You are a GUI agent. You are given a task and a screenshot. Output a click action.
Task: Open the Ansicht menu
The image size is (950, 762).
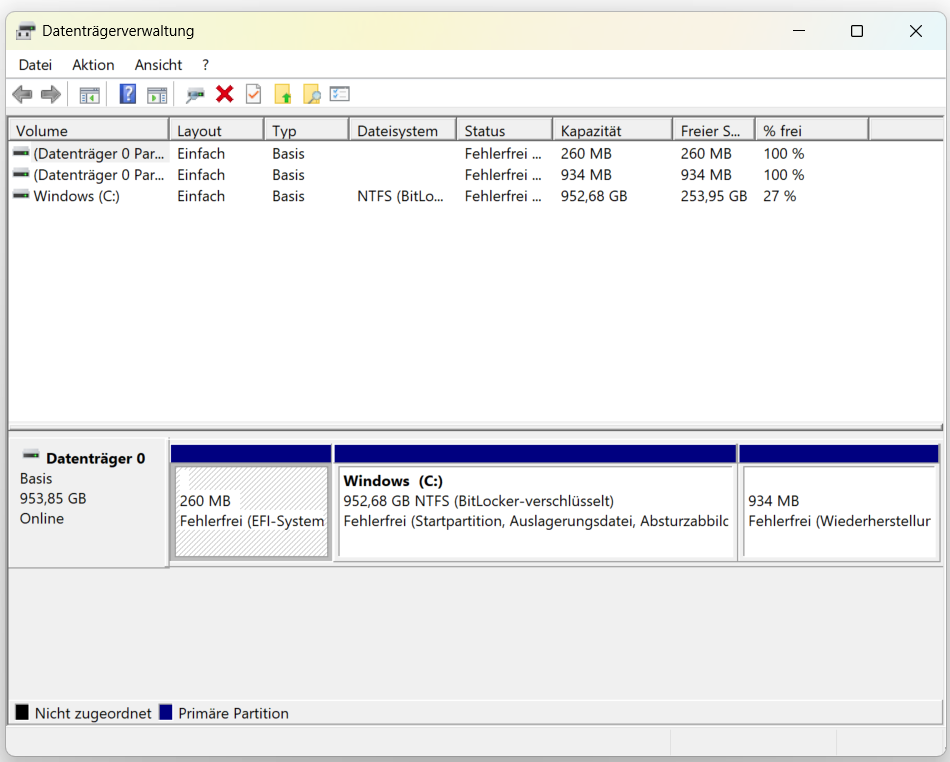coord(158,65)
